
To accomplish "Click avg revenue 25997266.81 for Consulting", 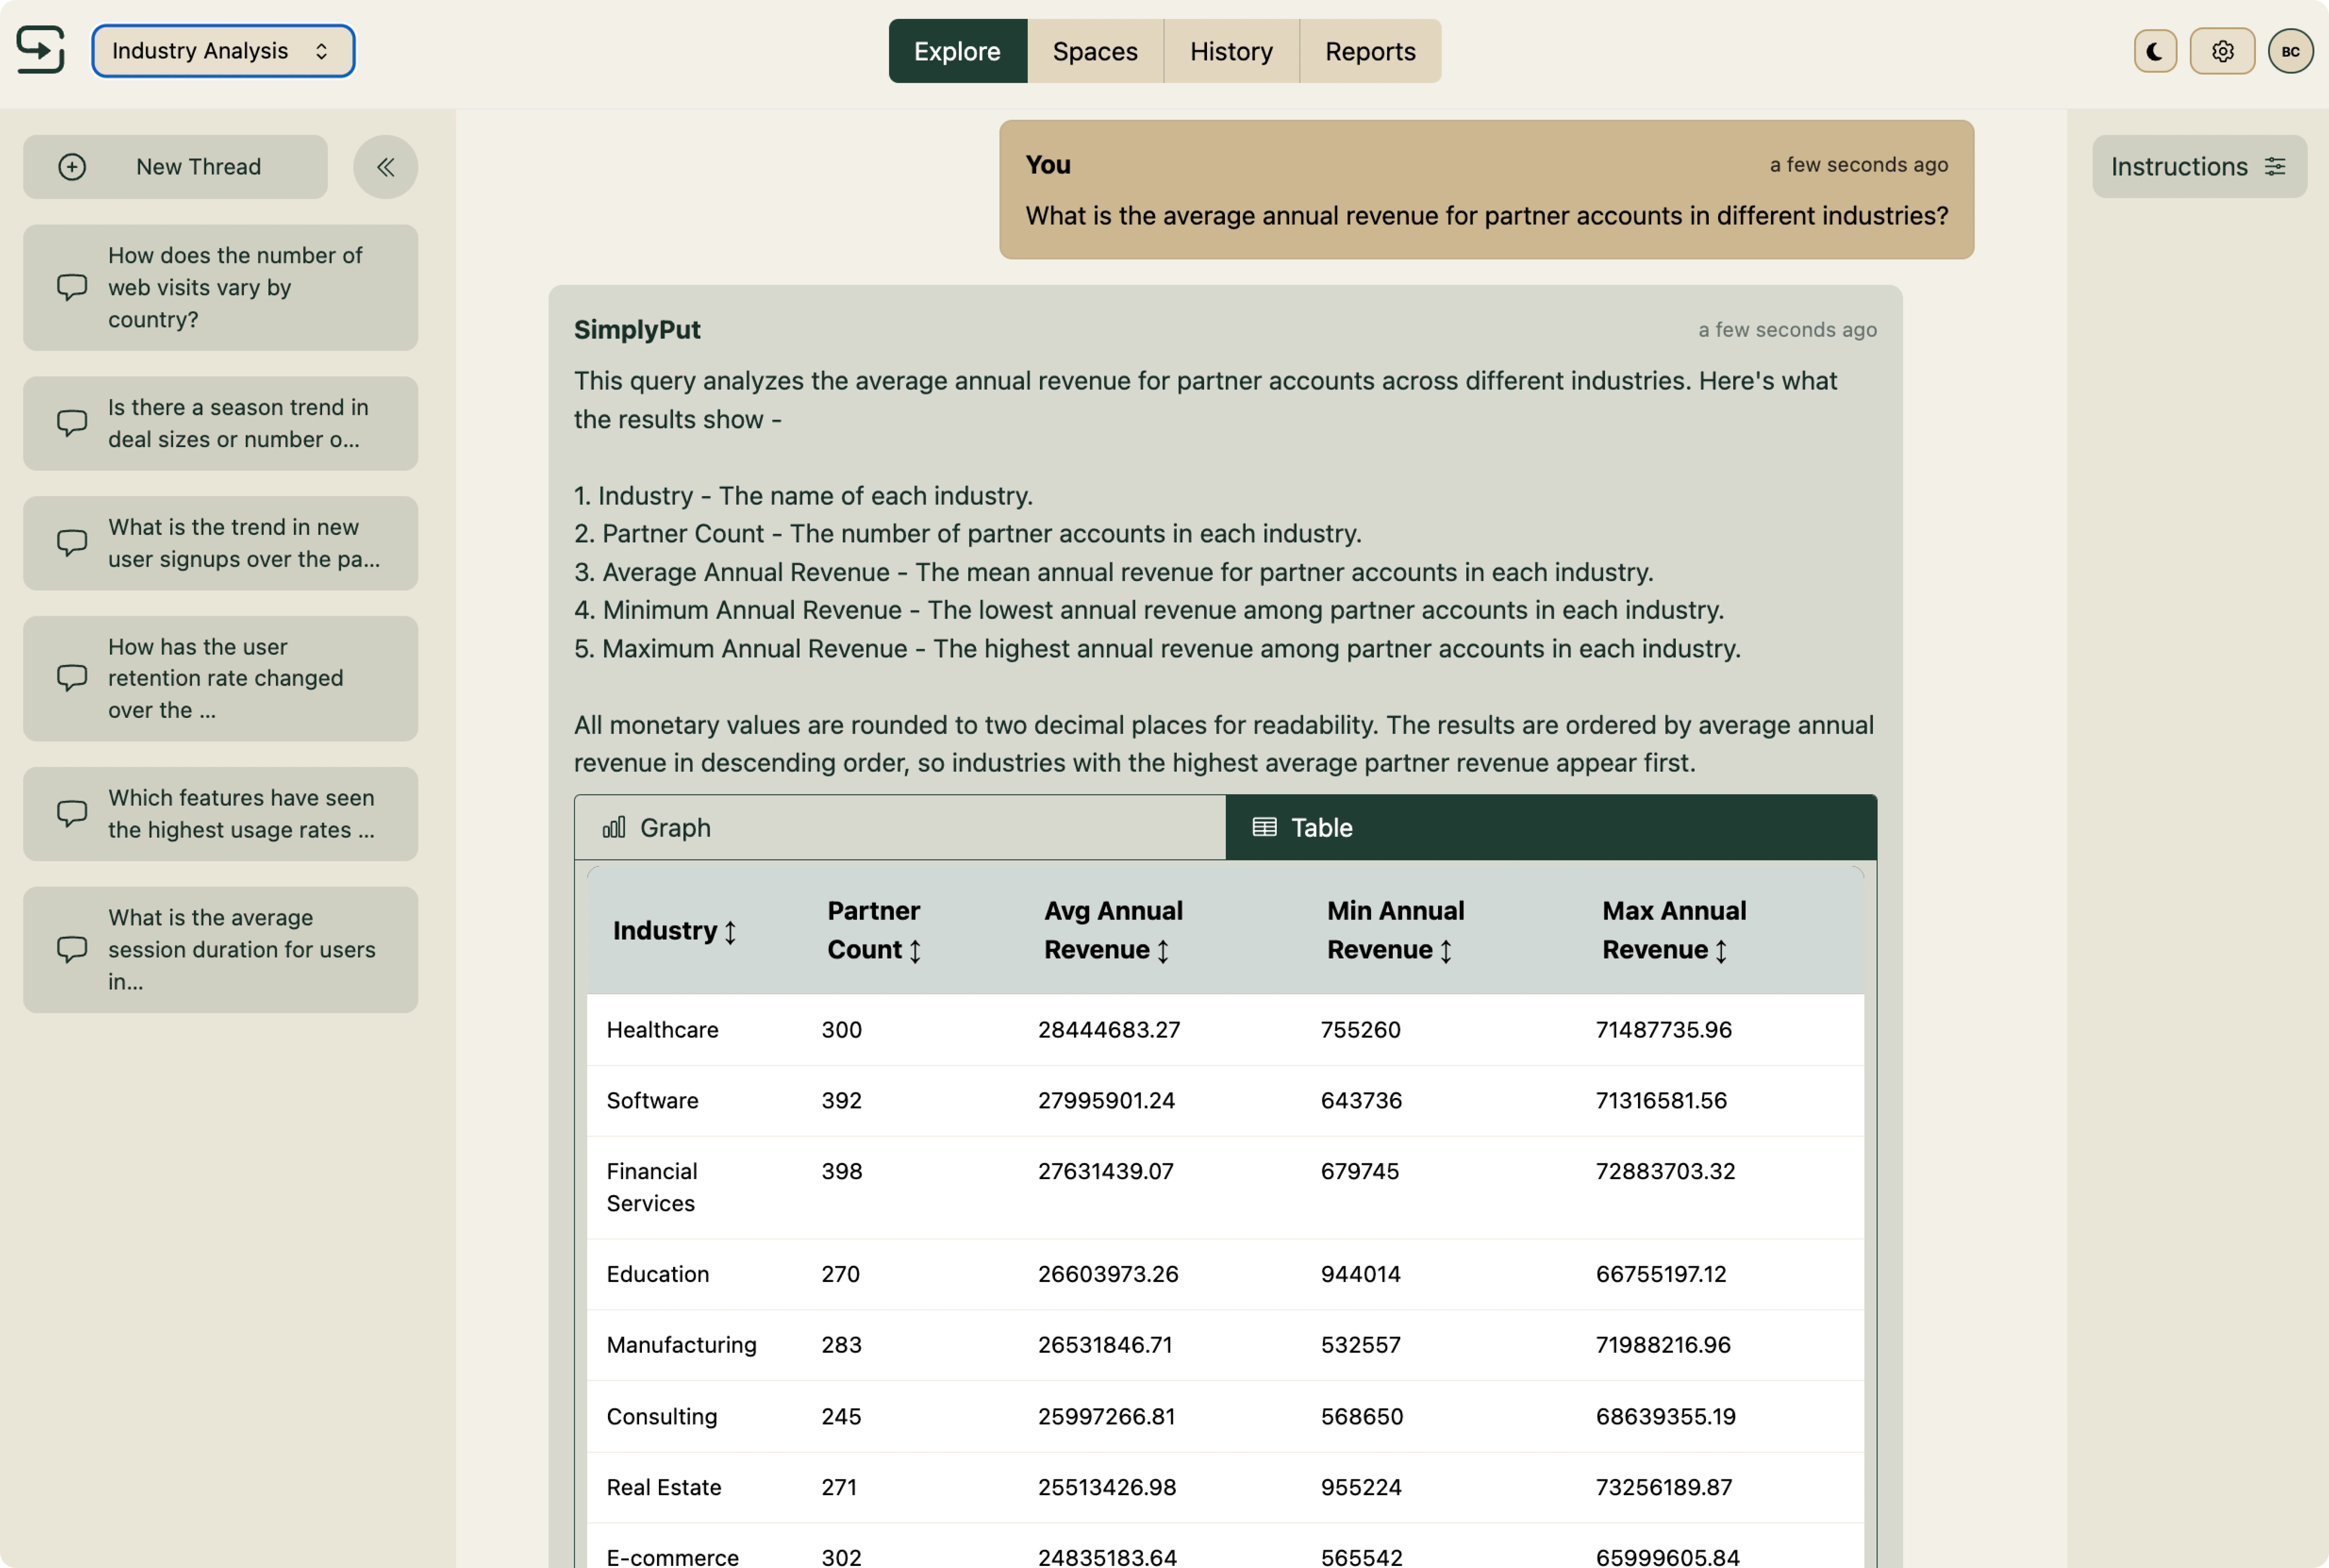I will point(1106,1417).
